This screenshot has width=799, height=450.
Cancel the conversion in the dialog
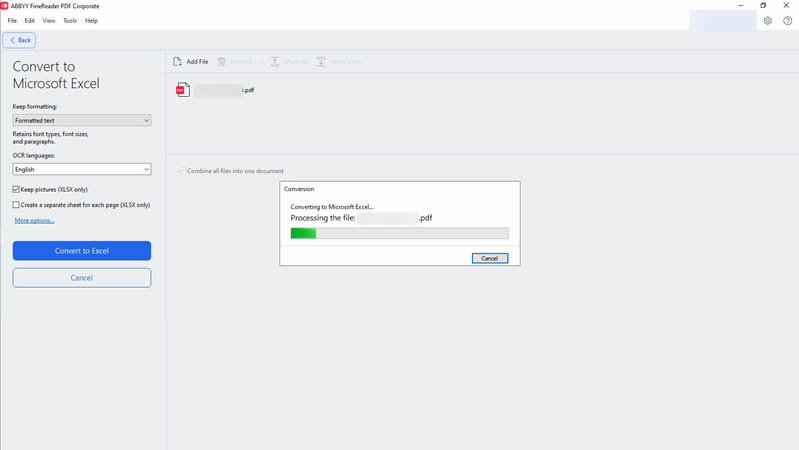tap(490, 258)
